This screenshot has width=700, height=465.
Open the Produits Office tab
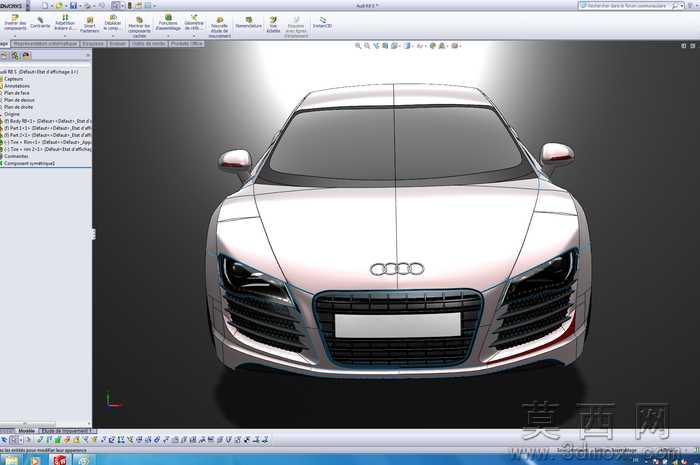click(x=187, y=44)
